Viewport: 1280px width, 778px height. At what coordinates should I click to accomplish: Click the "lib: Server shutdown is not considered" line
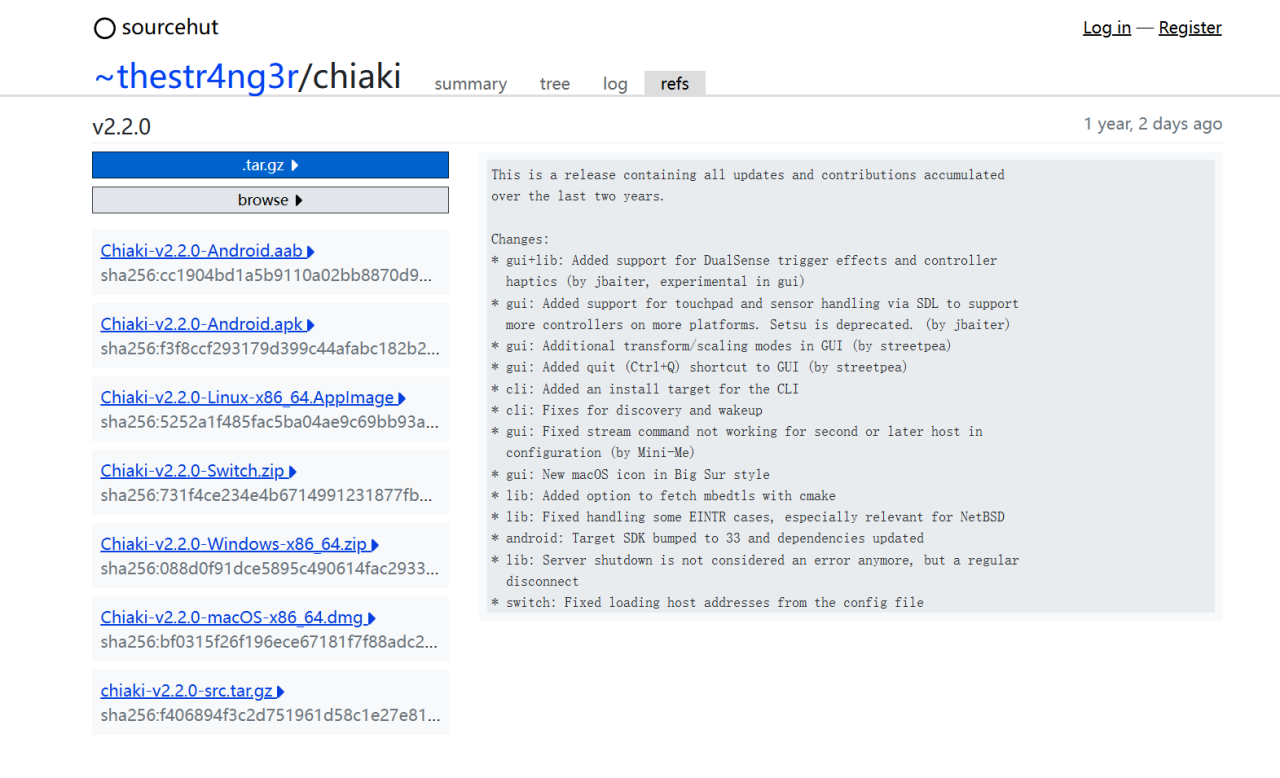[755, 560]
